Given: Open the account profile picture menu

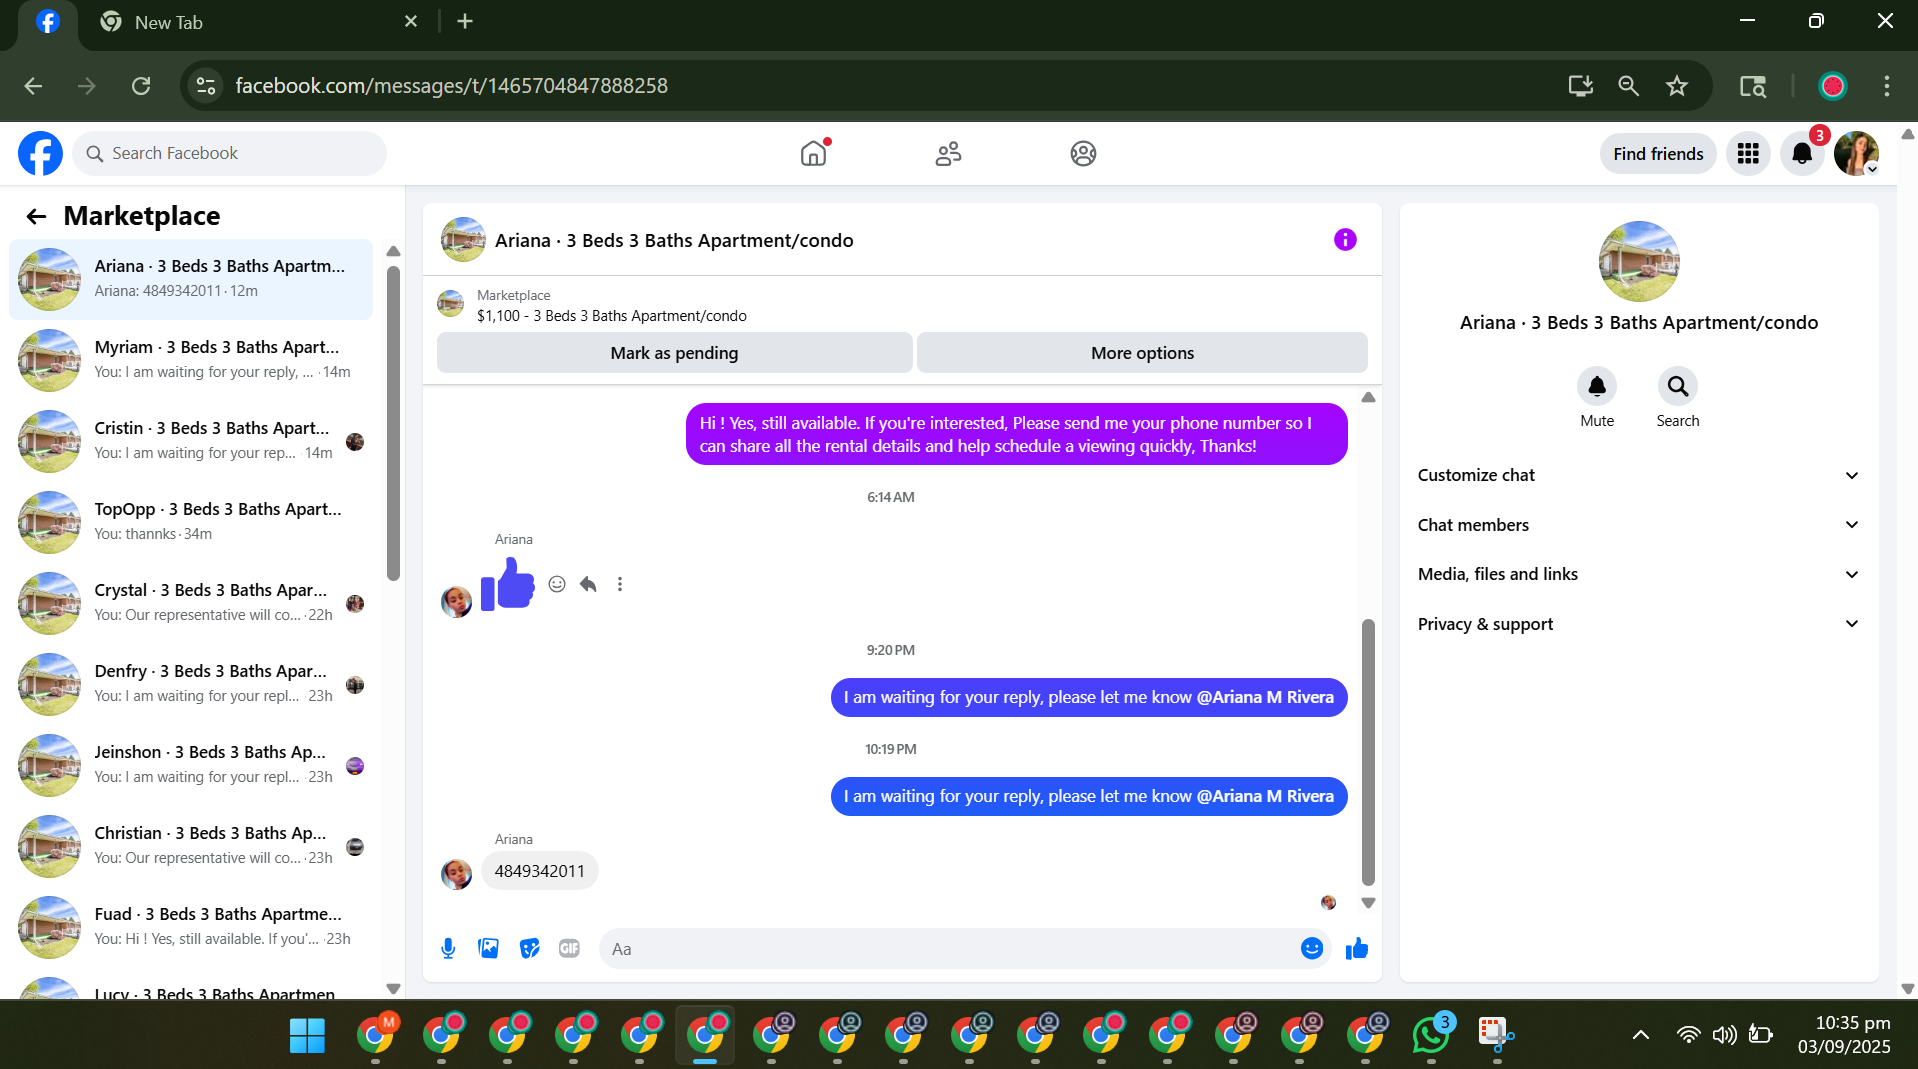Looking at the screenshot, I should pos(1856,153).
